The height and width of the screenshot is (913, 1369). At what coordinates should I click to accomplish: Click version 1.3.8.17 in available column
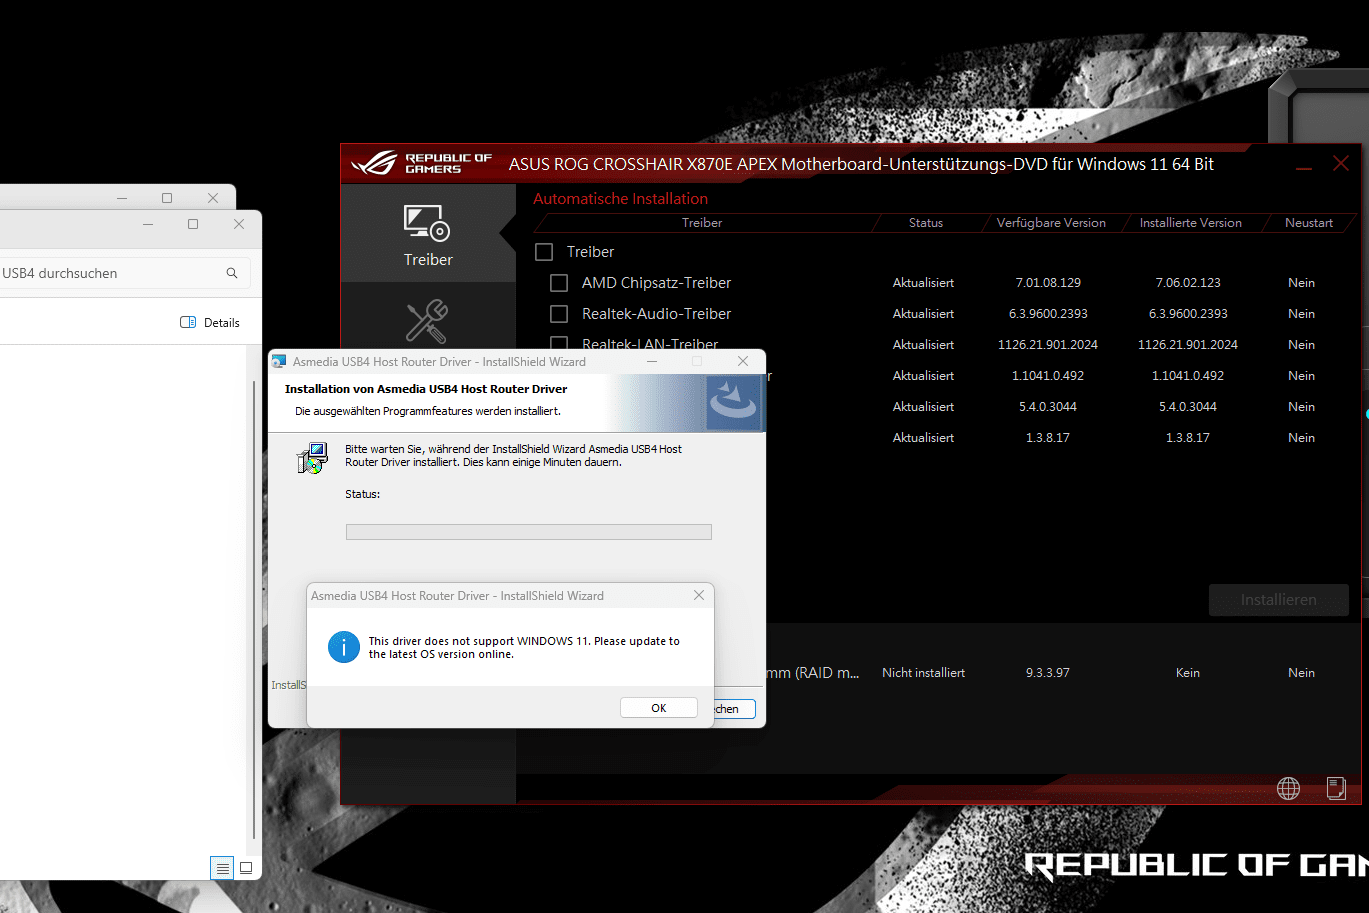tap(1048, 438)
